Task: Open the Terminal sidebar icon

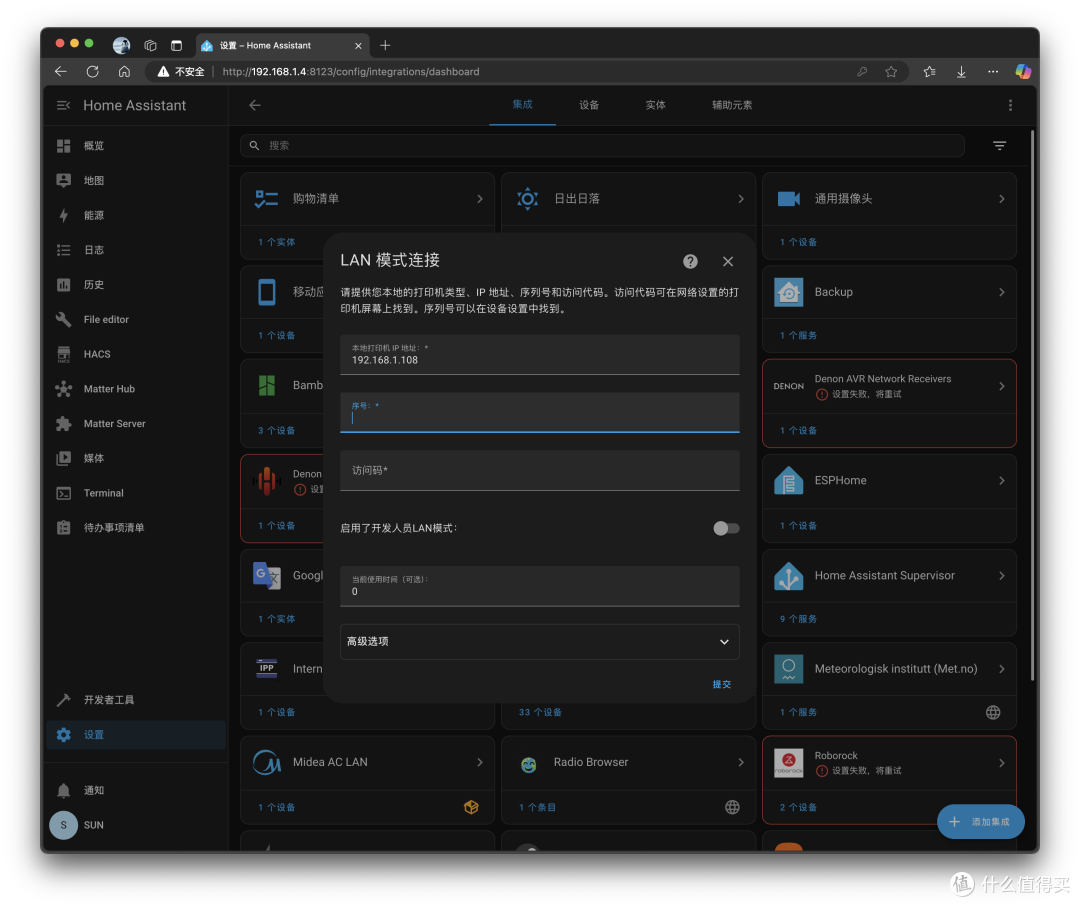Action: click(63, 493)
